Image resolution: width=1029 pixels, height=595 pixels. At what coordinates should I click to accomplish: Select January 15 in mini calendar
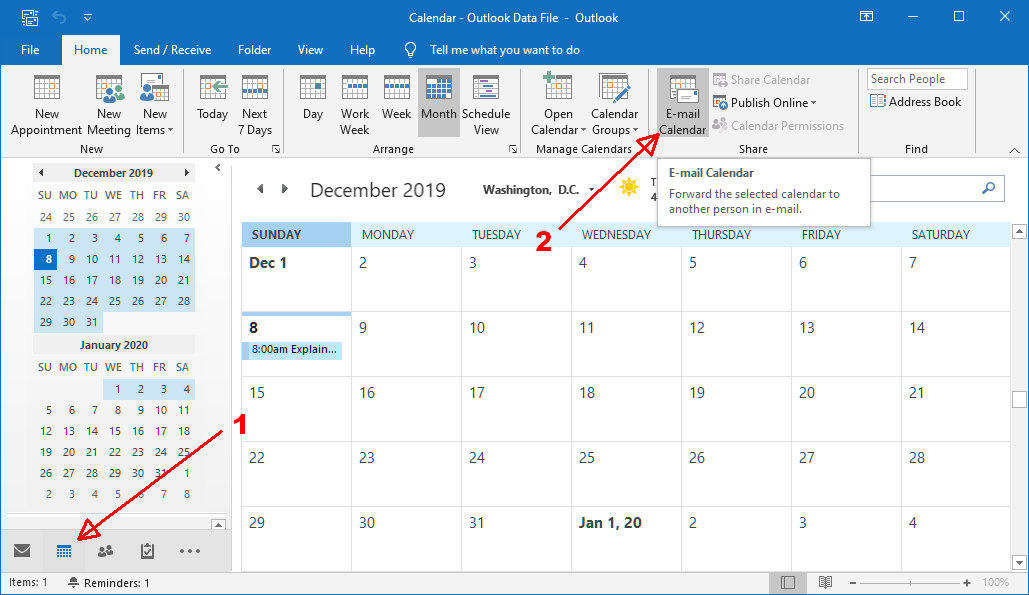coord(115,431)
